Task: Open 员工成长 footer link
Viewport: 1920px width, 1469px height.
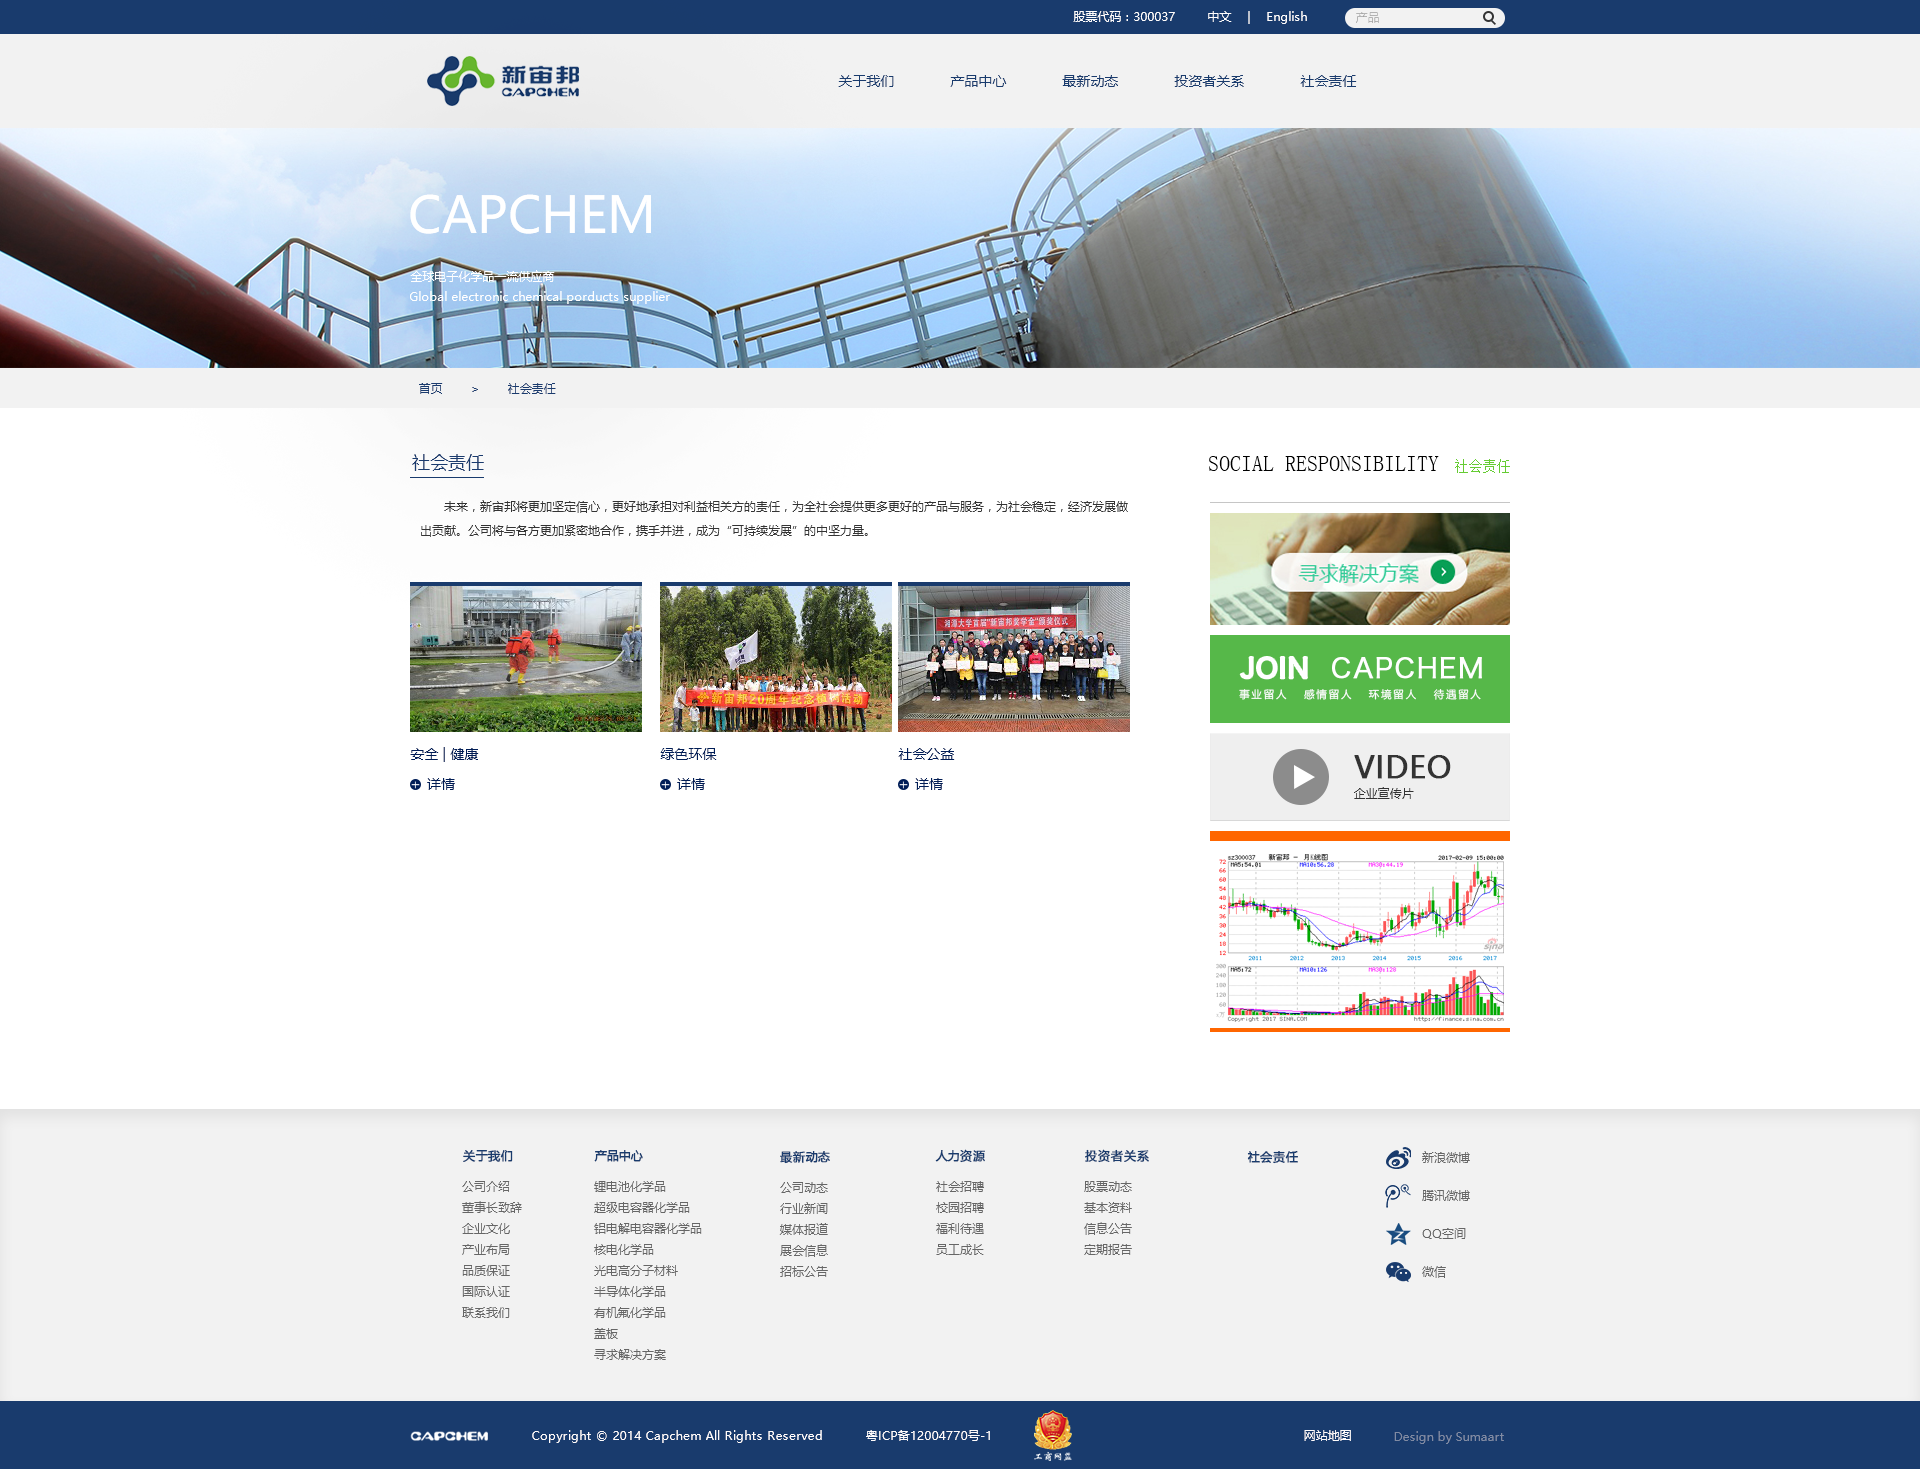Action: coord(960,1250)
